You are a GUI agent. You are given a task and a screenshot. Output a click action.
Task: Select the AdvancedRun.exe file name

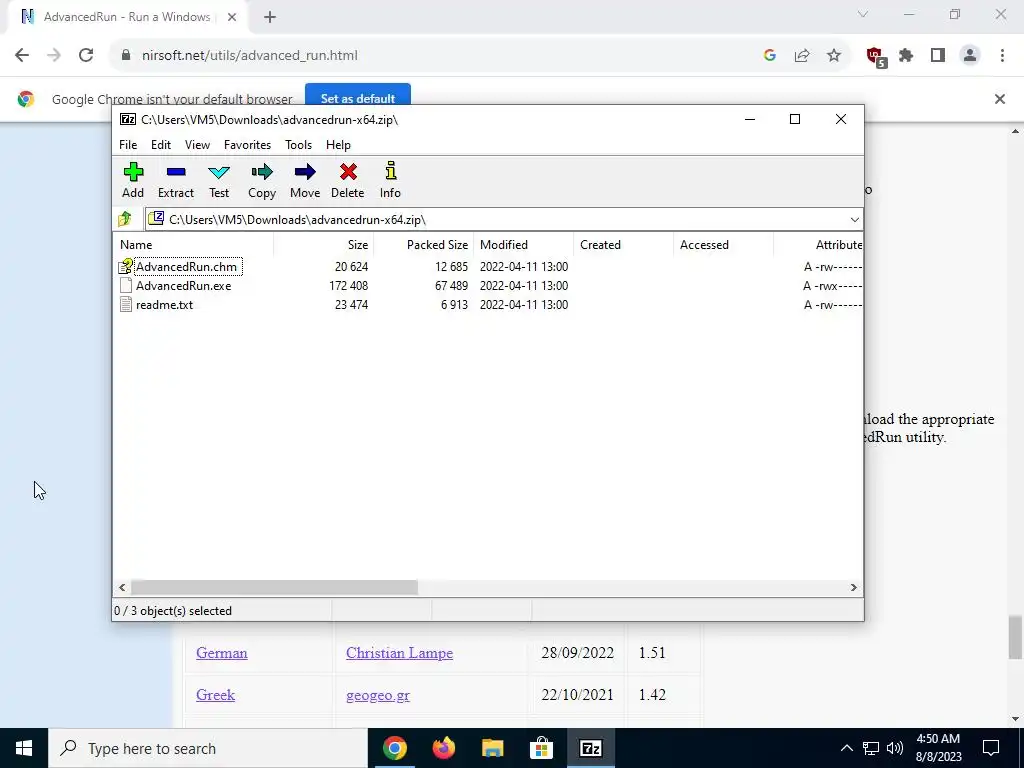[x=184, y=285]
